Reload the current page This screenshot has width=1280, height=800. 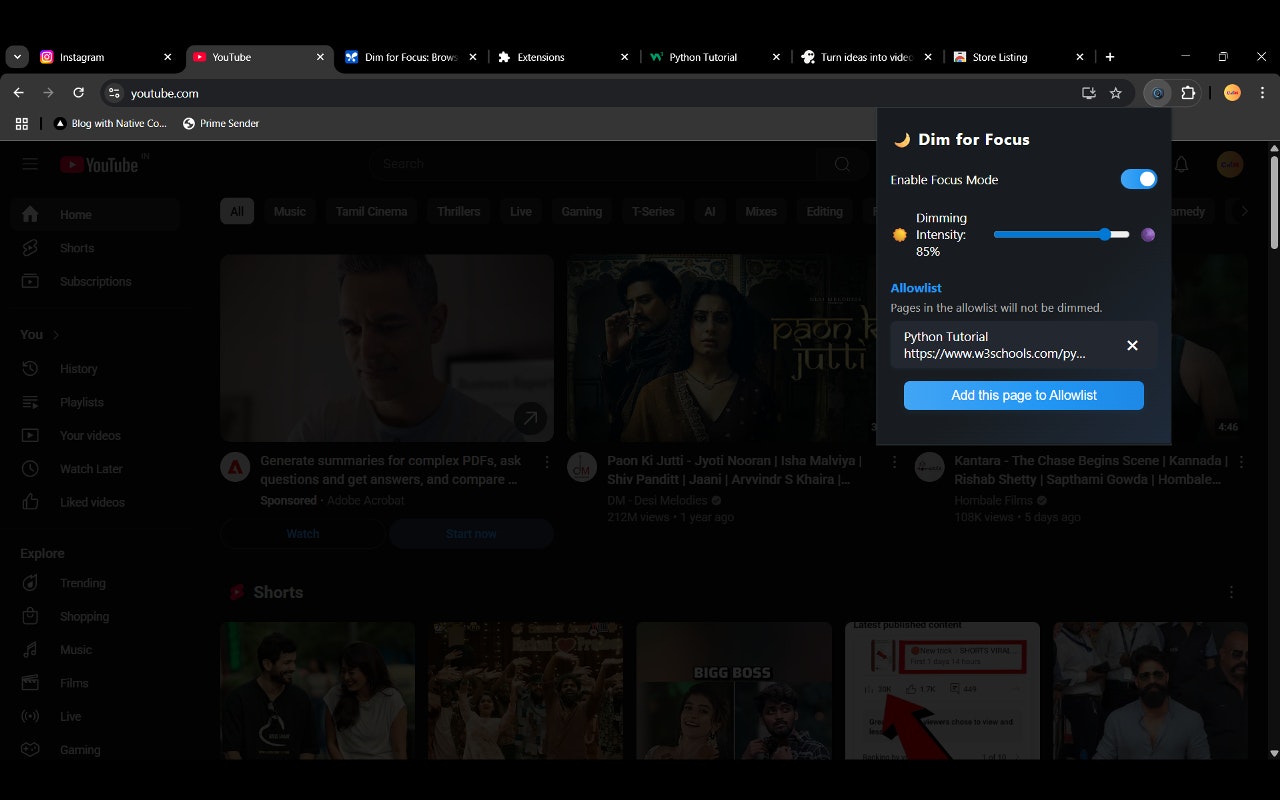pyautogui.click(x=78, y=93)
